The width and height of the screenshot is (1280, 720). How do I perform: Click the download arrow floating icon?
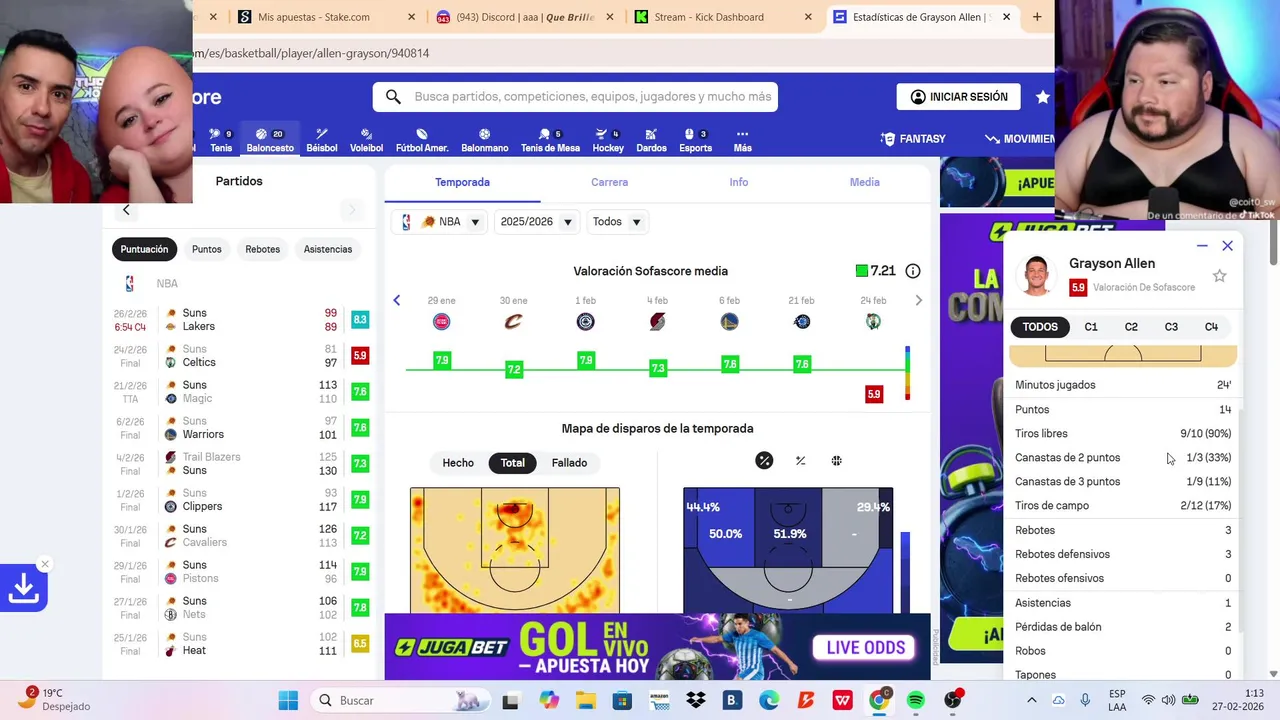[x=24, y=589]
